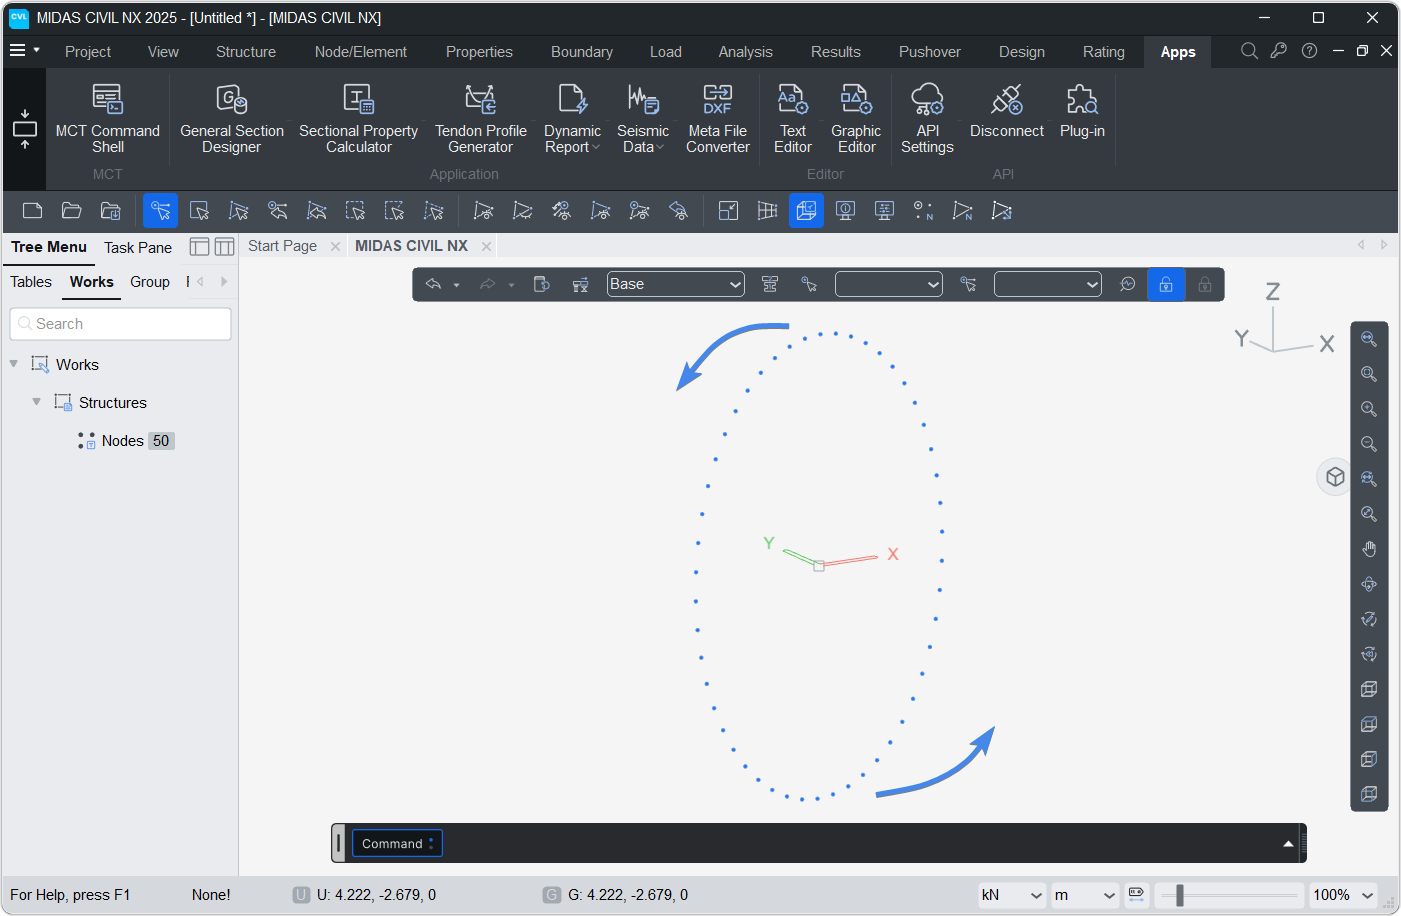This screenshot has width=1401, height=916.
Task: Toggle the blue lock button
Action: click(1166, 284)
